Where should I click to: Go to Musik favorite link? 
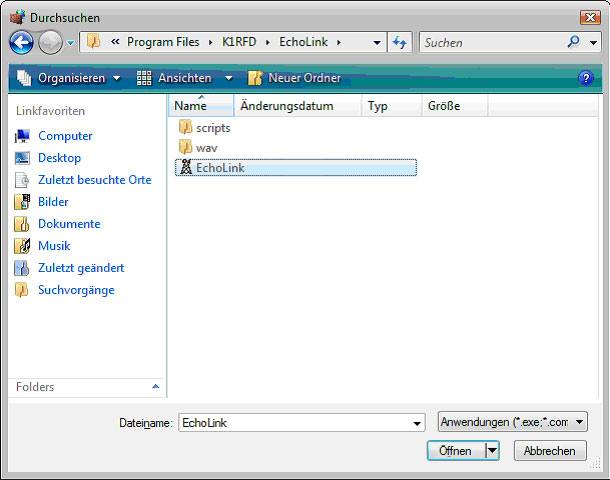(x=54, y=246)
